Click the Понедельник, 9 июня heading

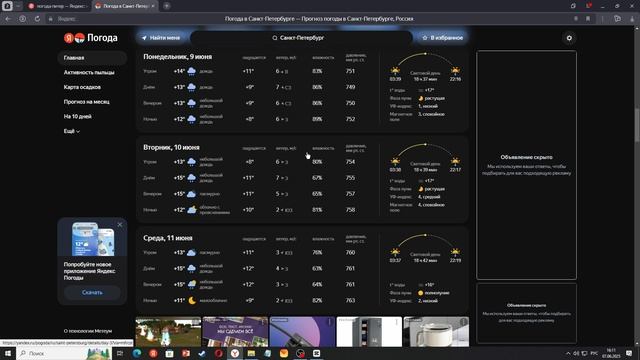(178, 57)
